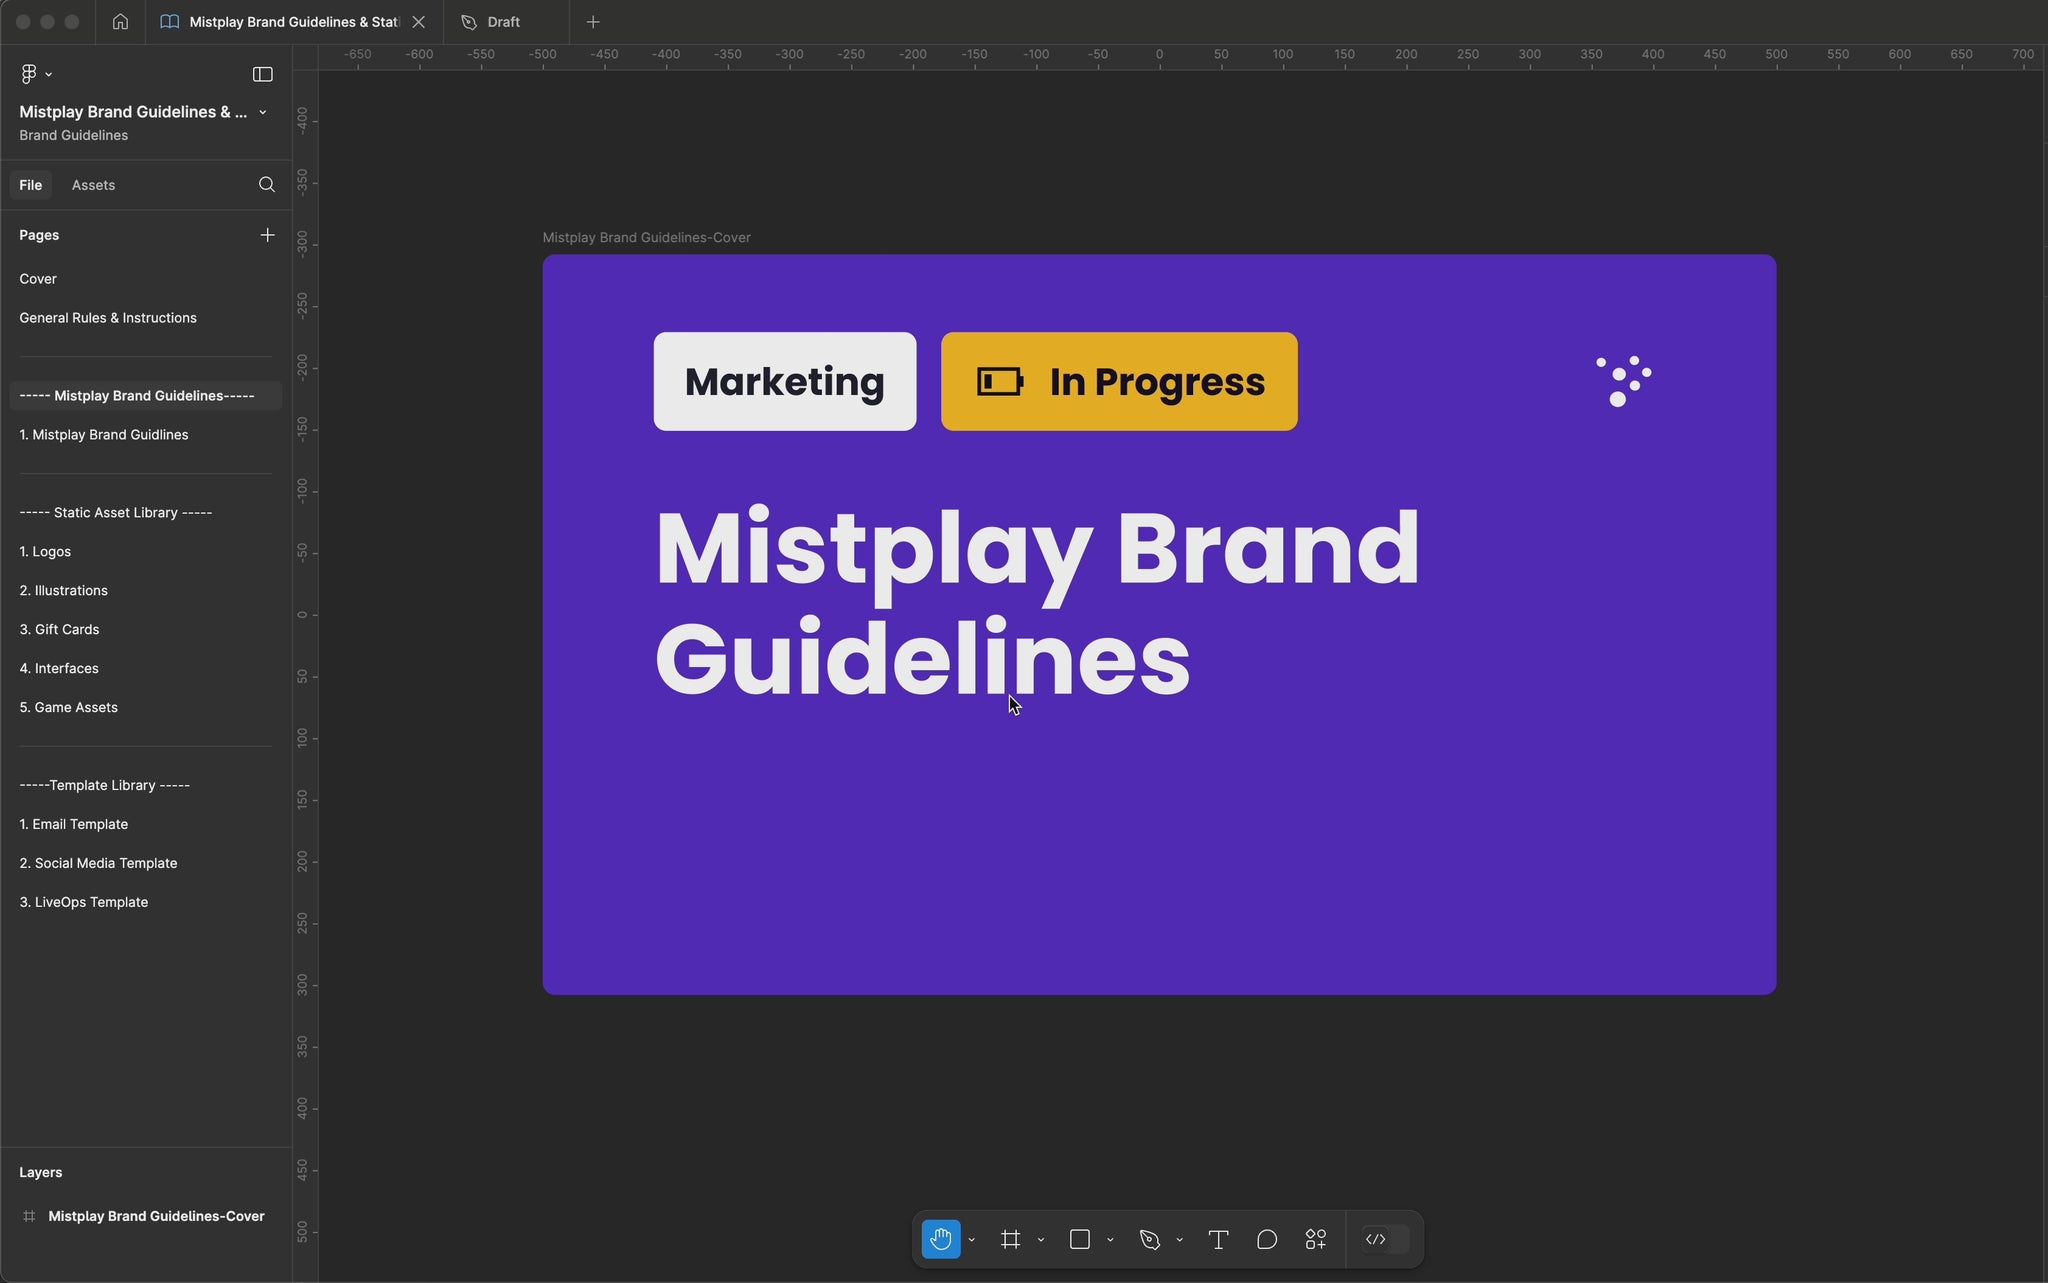Viewport: 2048px width, 1283px height.
Task: Open the File panel tab
Action: (x=31, y=185)
